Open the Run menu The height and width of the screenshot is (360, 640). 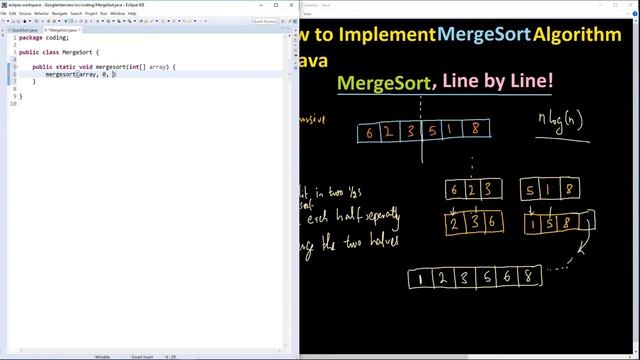pos(104,13)
